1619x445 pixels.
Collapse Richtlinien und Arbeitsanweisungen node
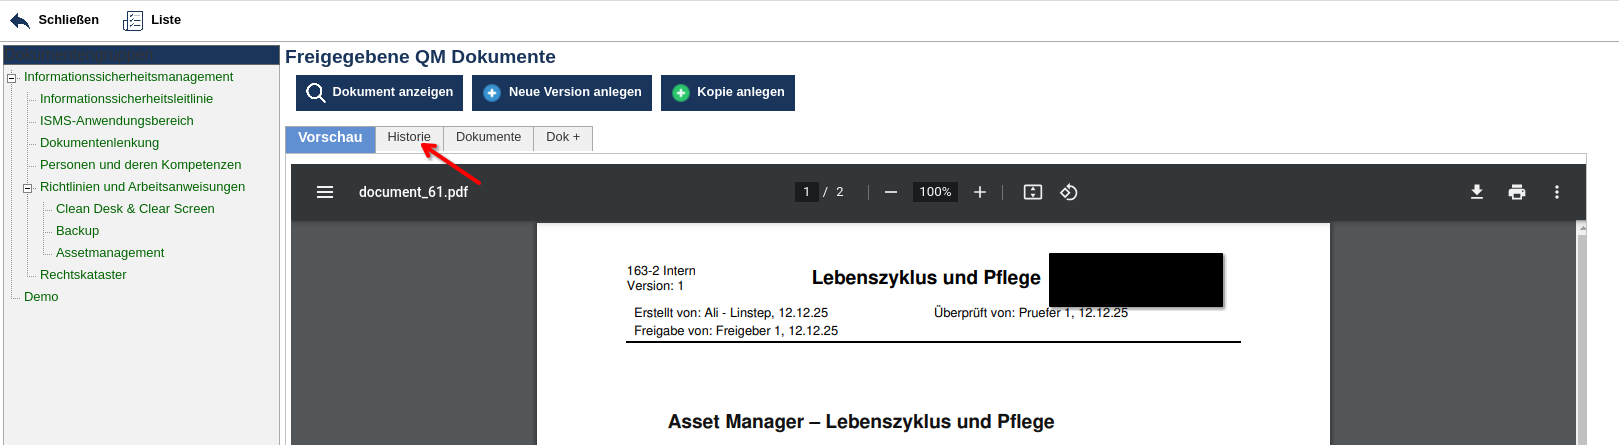tap(28, 188)
